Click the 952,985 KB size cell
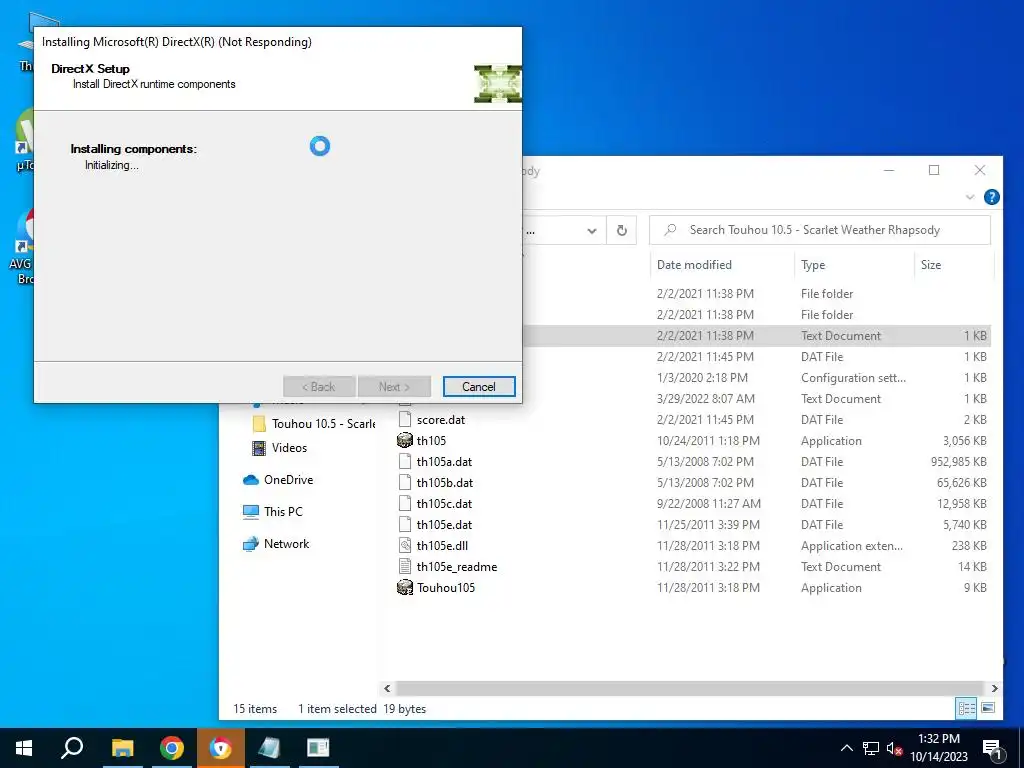 coord(959,462)
